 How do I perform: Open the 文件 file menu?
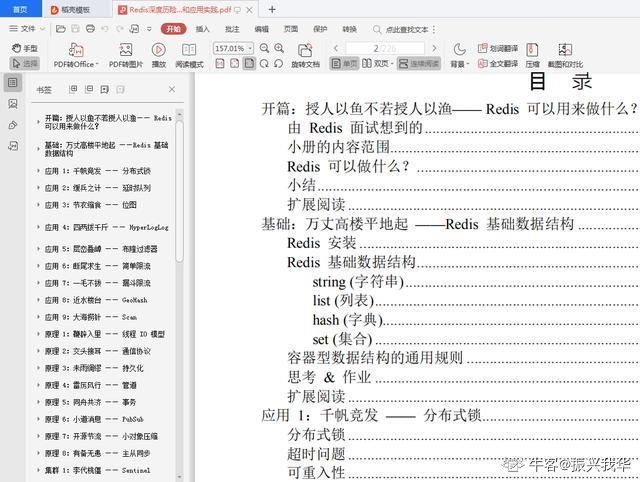click(x=27, y=29)
